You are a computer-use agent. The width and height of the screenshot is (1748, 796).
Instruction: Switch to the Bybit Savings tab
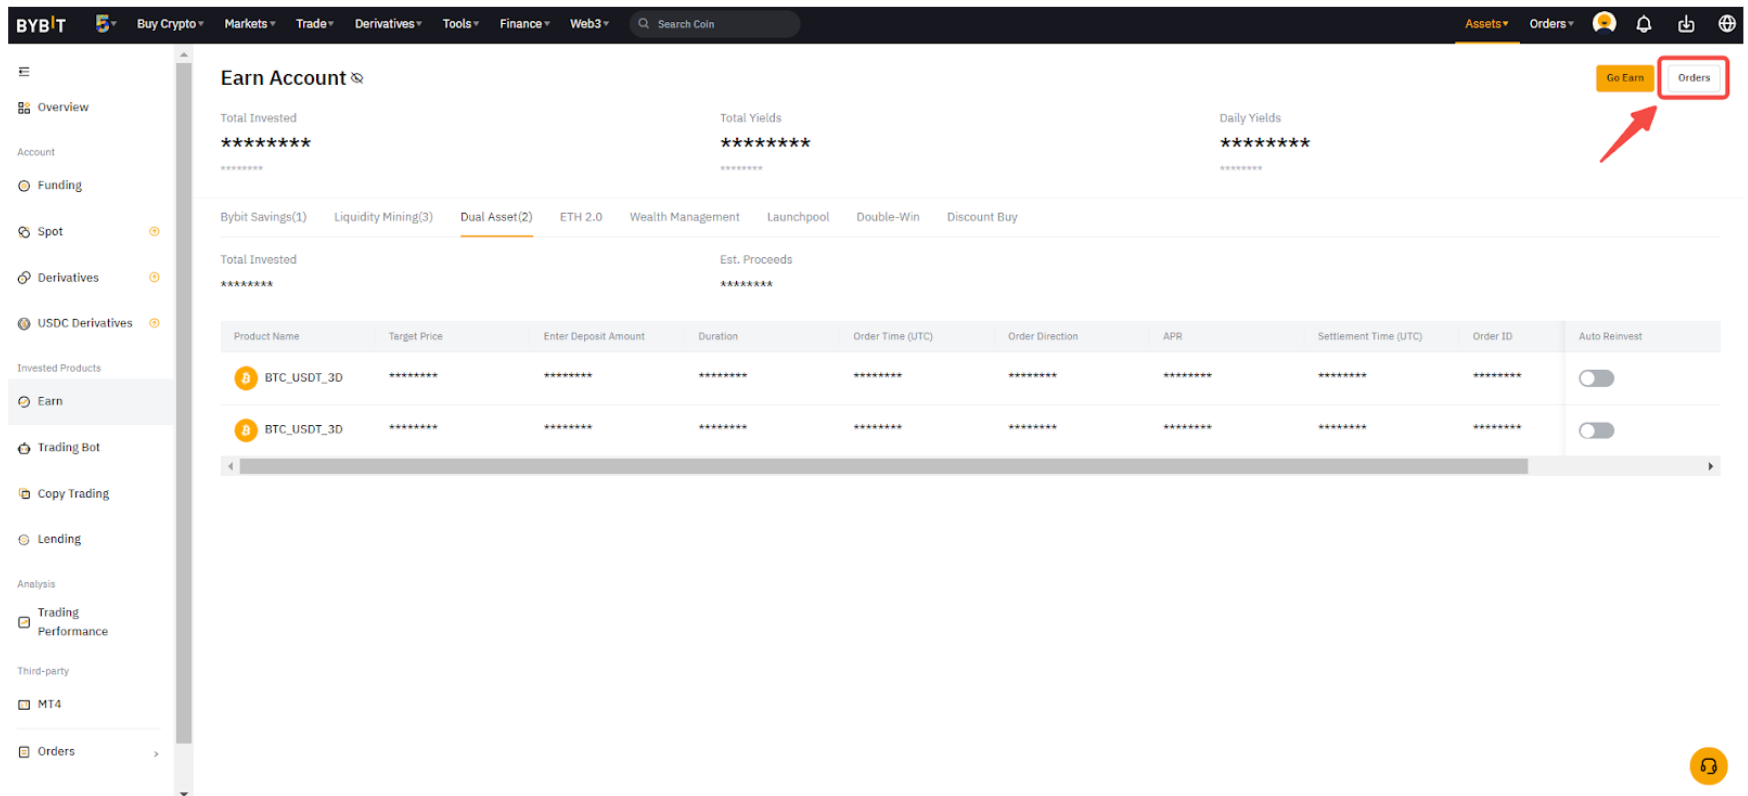pos(263,217)
